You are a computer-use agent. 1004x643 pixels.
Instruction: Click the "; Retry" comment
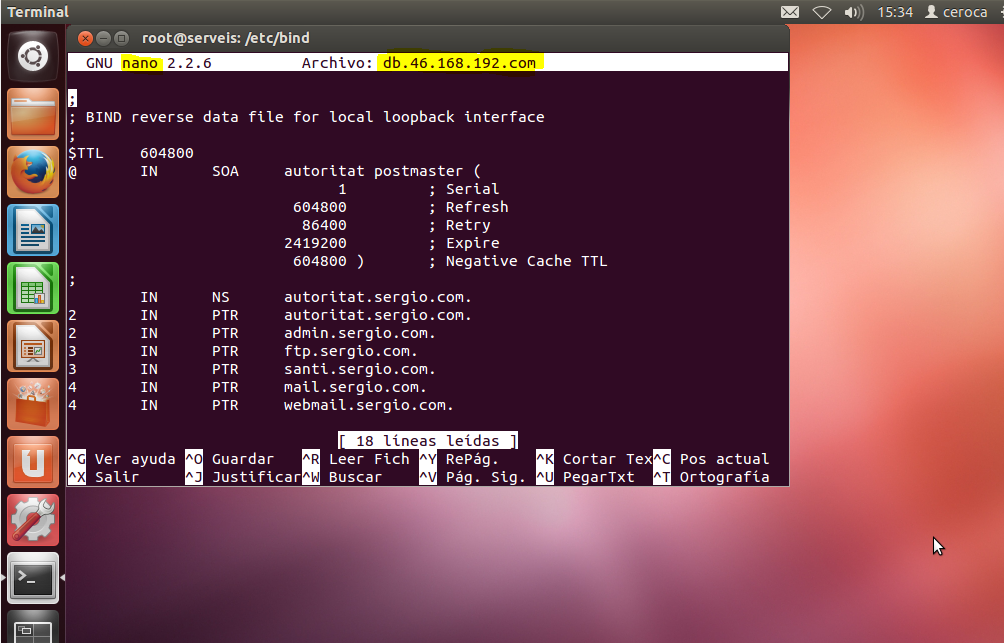[460, 225]
